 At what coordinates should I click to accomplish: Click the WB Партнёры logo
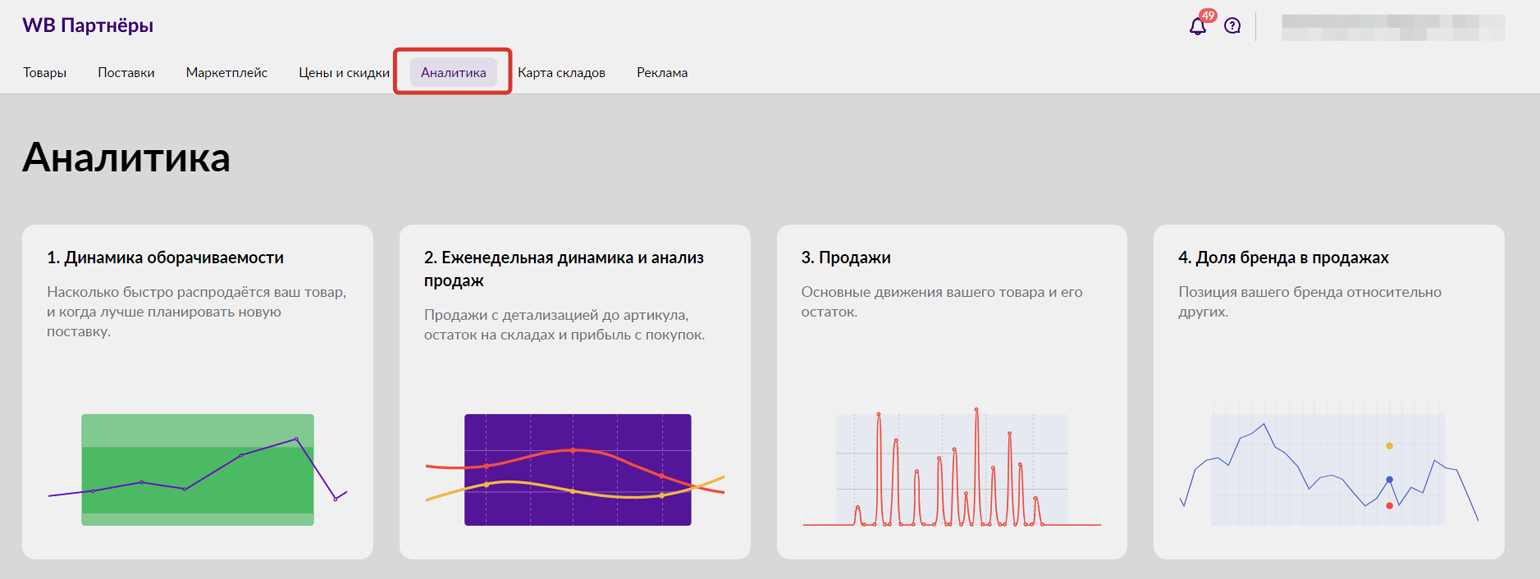(x=88, y=26)
